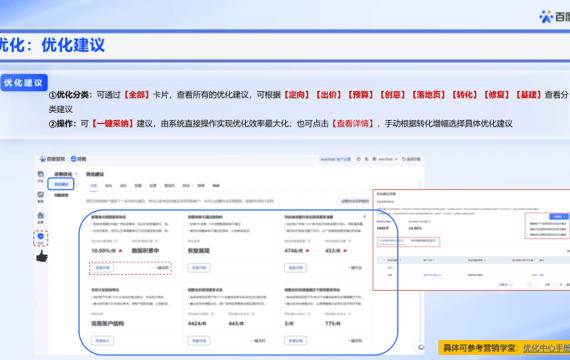This screenshot has height=360, width=570.
Task: Collapse the 诊断优化 side menu chevron
Action: [76, 174]
